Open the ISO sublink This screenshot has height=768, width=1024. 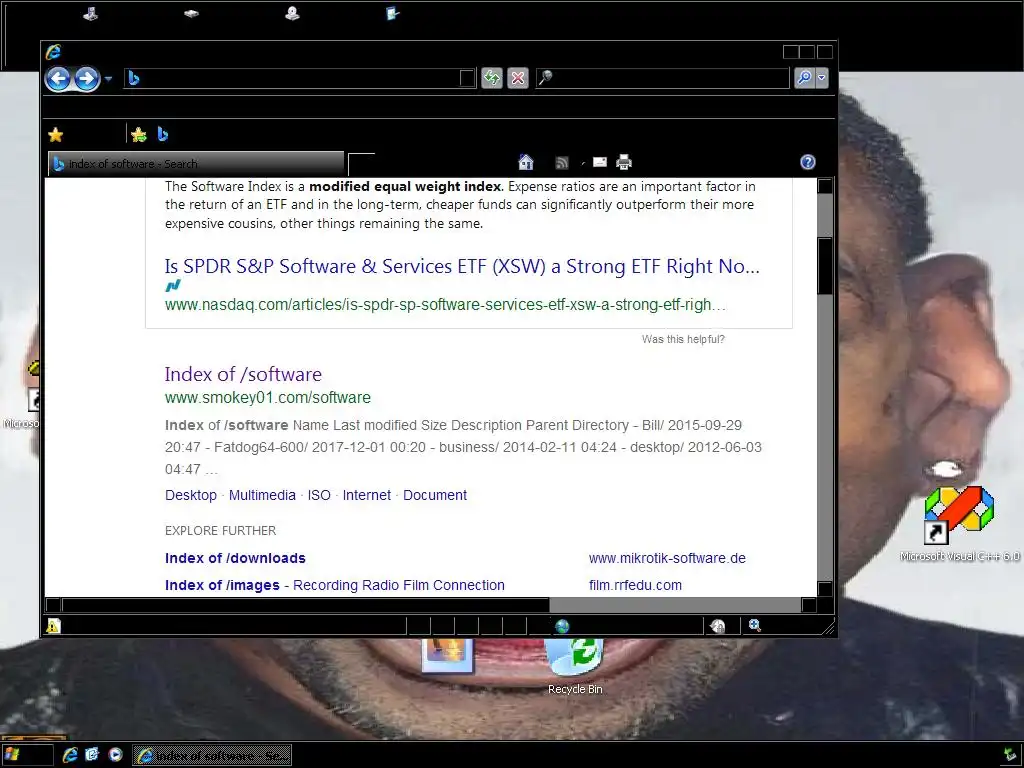pyautogui.click(x=319, y=495)
